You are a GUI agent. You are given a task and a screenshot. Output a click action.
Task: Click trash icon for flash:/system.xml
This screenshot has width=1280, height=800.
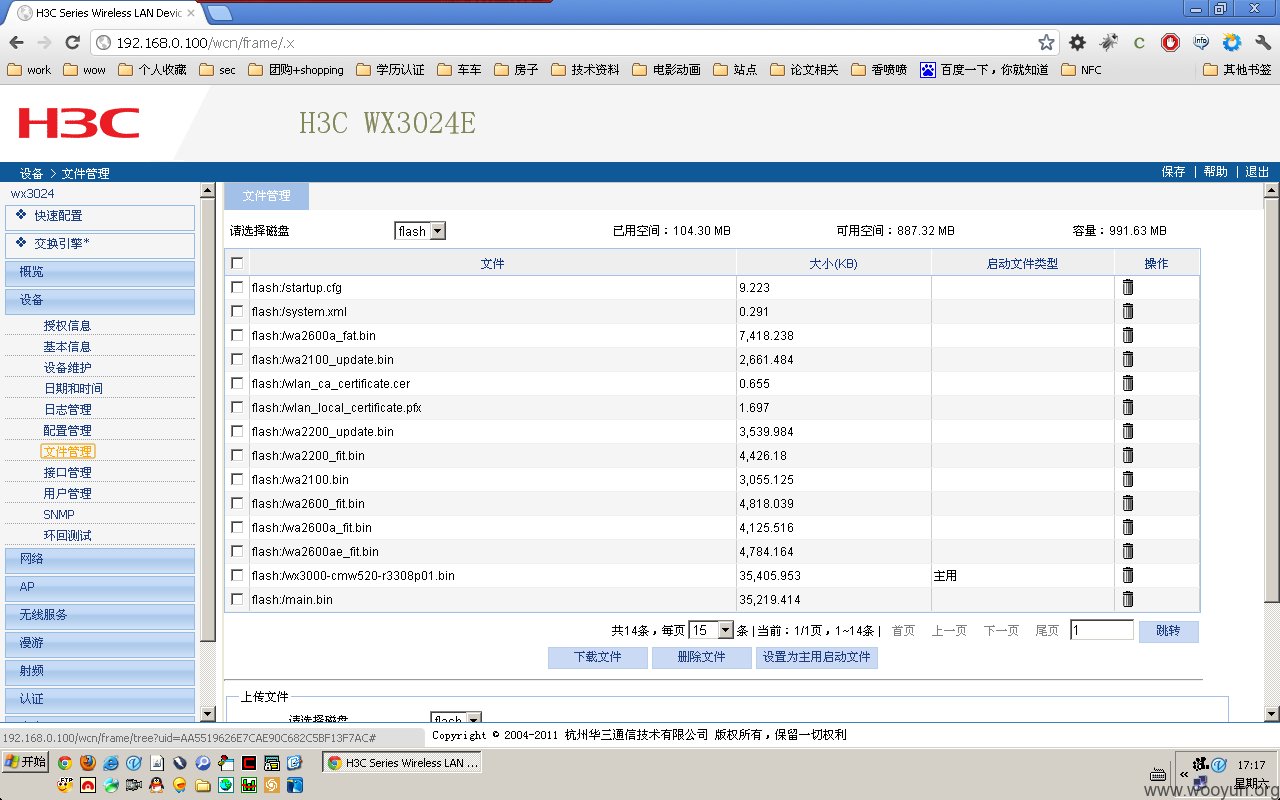pos(1128,311)
